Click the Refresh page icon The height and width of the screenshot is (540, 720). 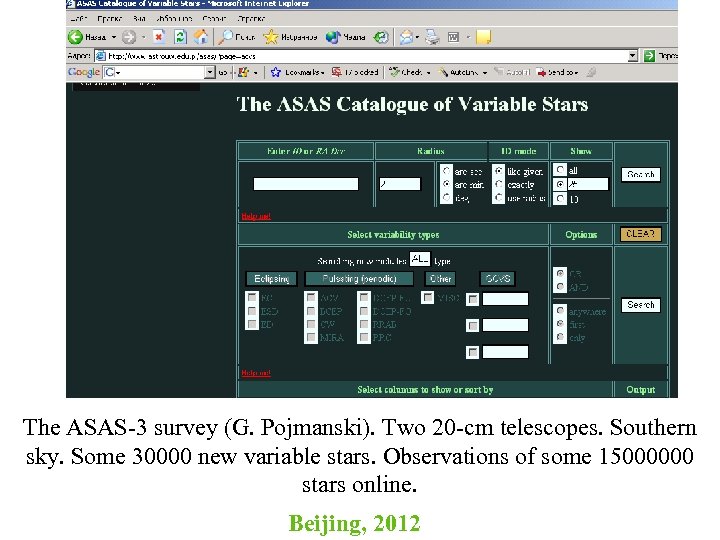180,37
